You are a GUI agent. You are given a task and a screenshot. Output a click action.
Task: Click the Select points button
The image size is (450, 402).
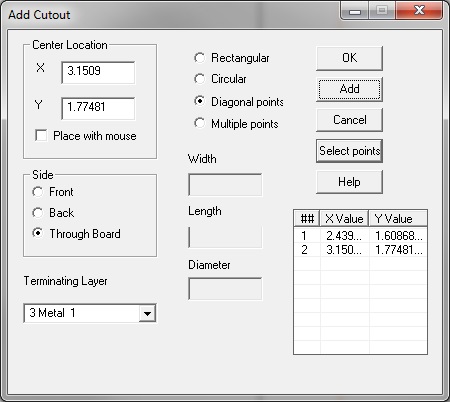pyautogui.click(x=349, y=151)
